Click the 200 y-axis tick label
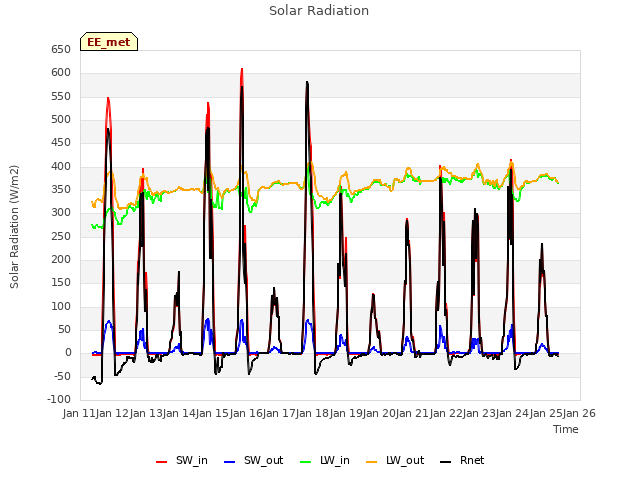This screenshot has width=640, height=480. [61, 260]
